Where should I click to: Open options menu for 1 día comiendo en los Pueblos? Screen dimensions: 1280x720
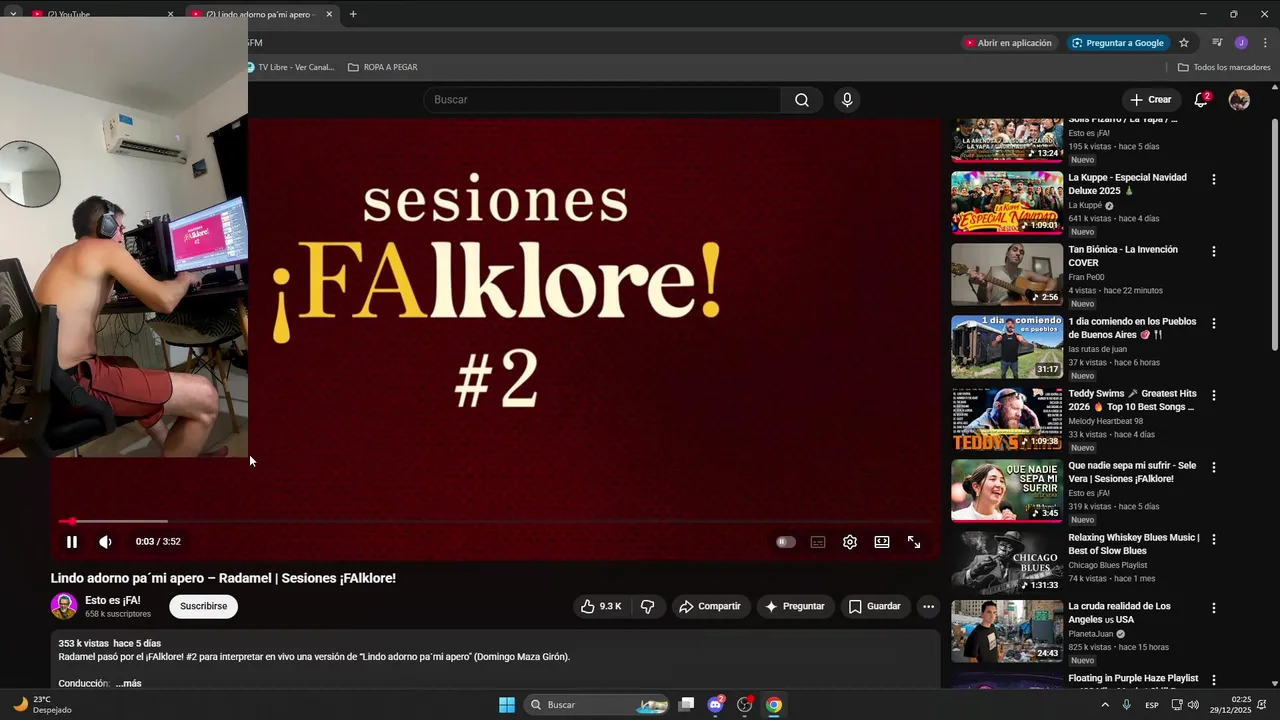coord(1214,324)
